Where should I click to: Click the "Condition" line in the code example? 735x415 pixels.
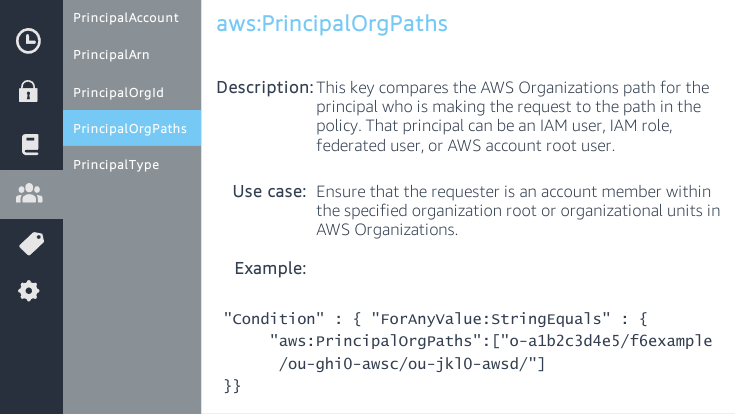point(436,319)
